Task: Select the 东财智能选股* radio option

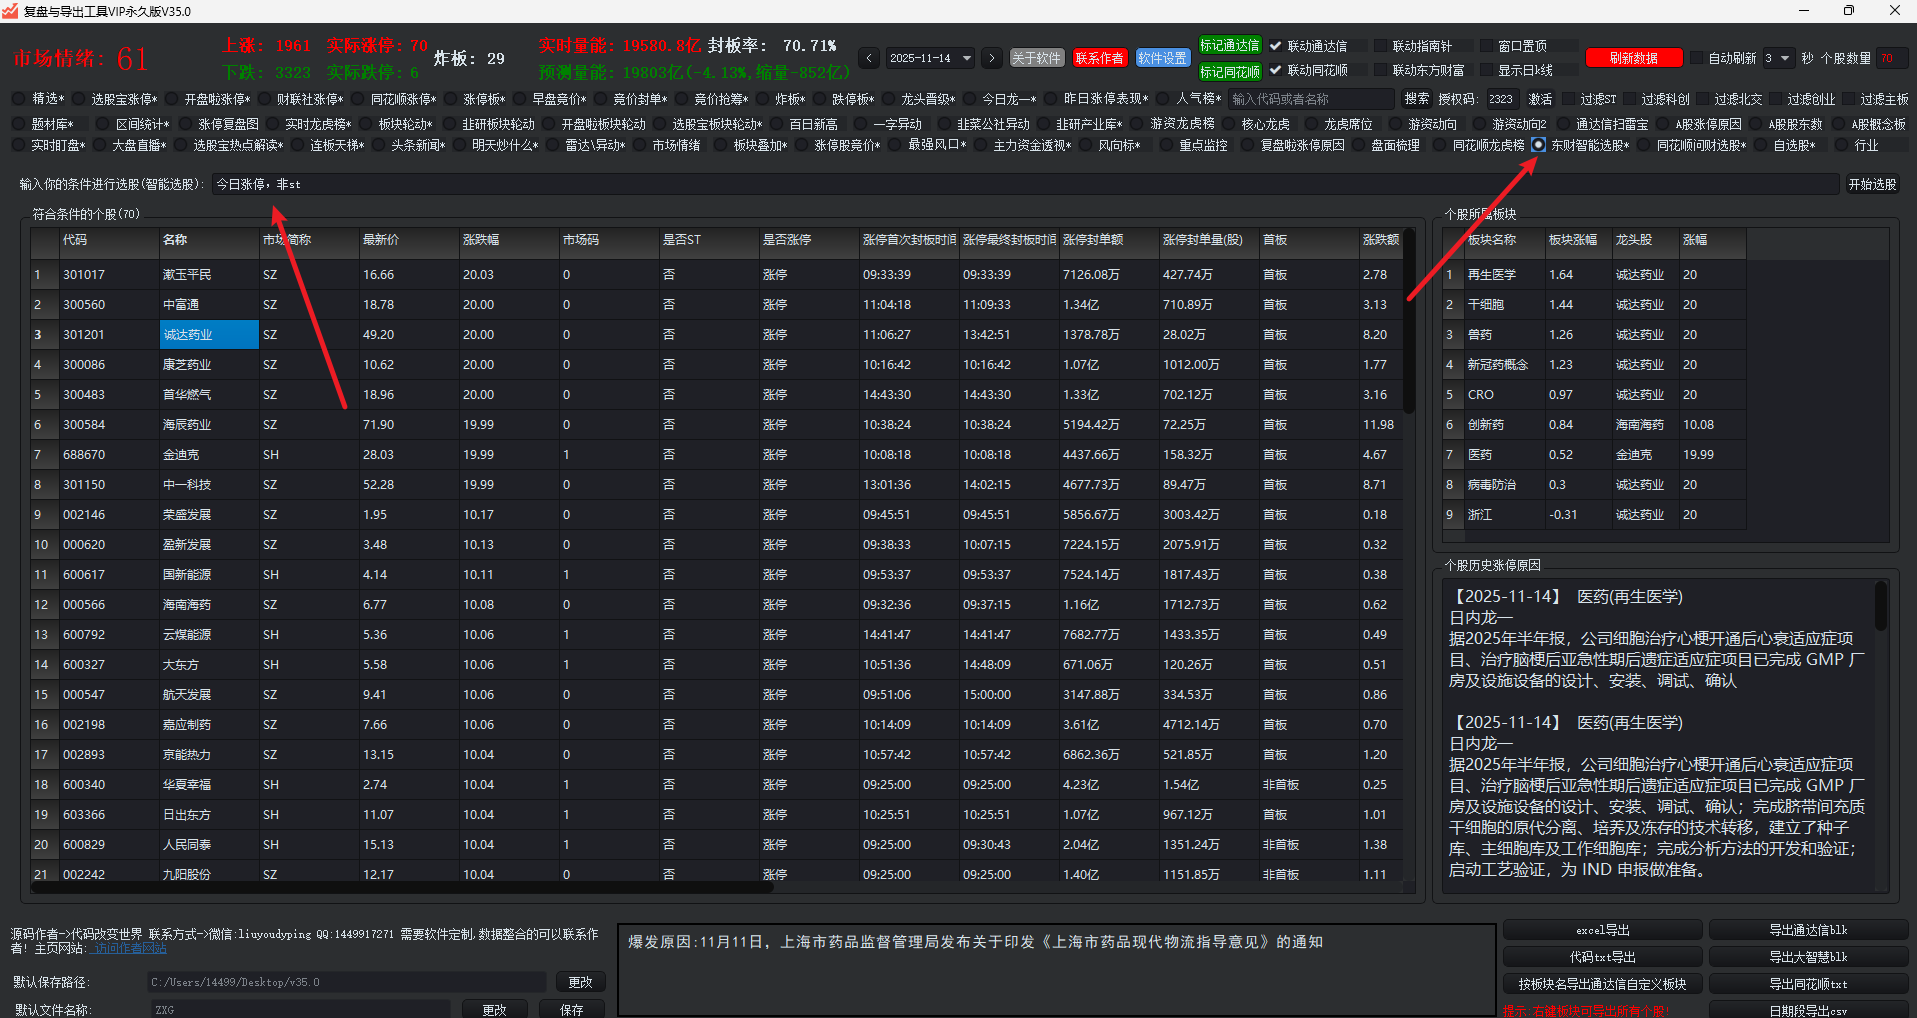Action: (1539, 145)
